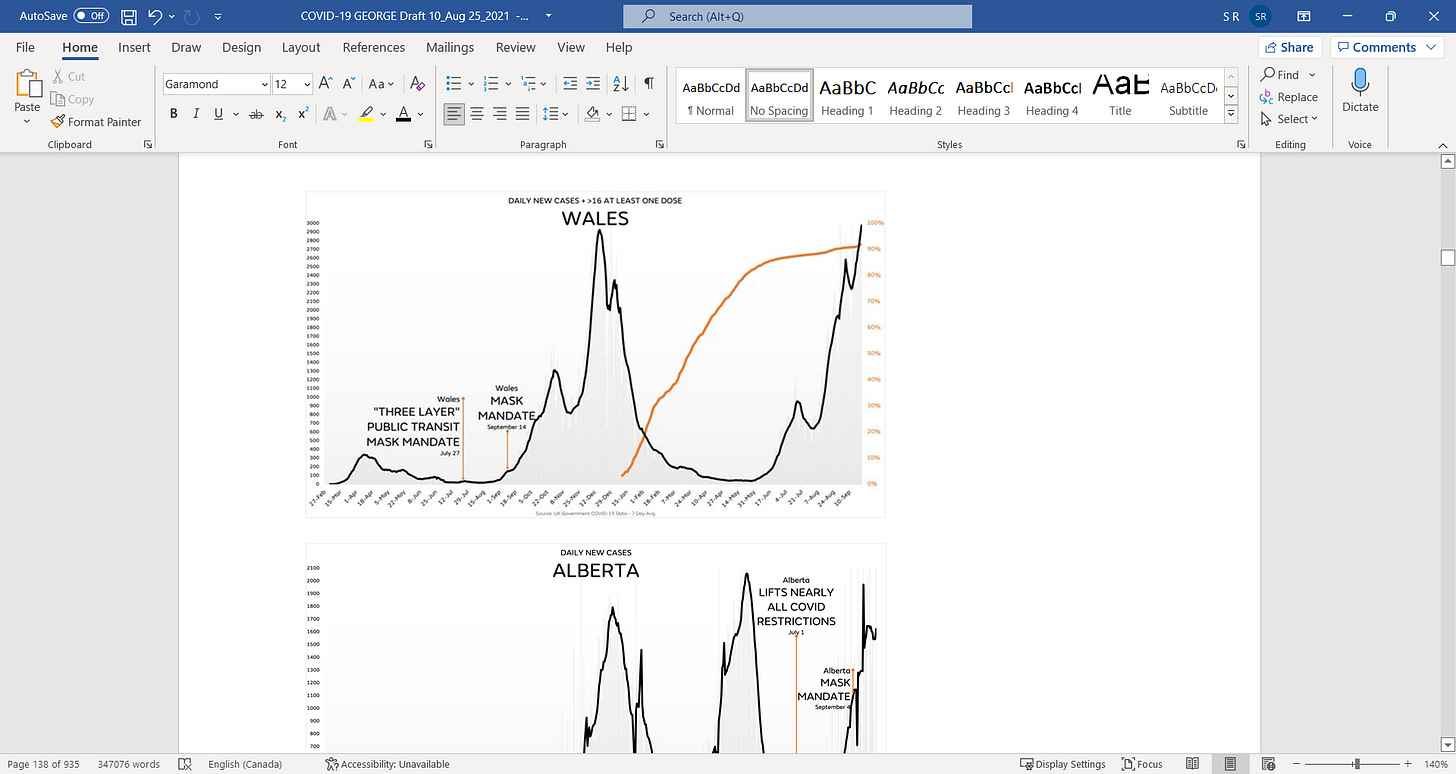Shrink font size with smaller A icon
Viewport: 1456px width, 774px height.
coord(349,84)
